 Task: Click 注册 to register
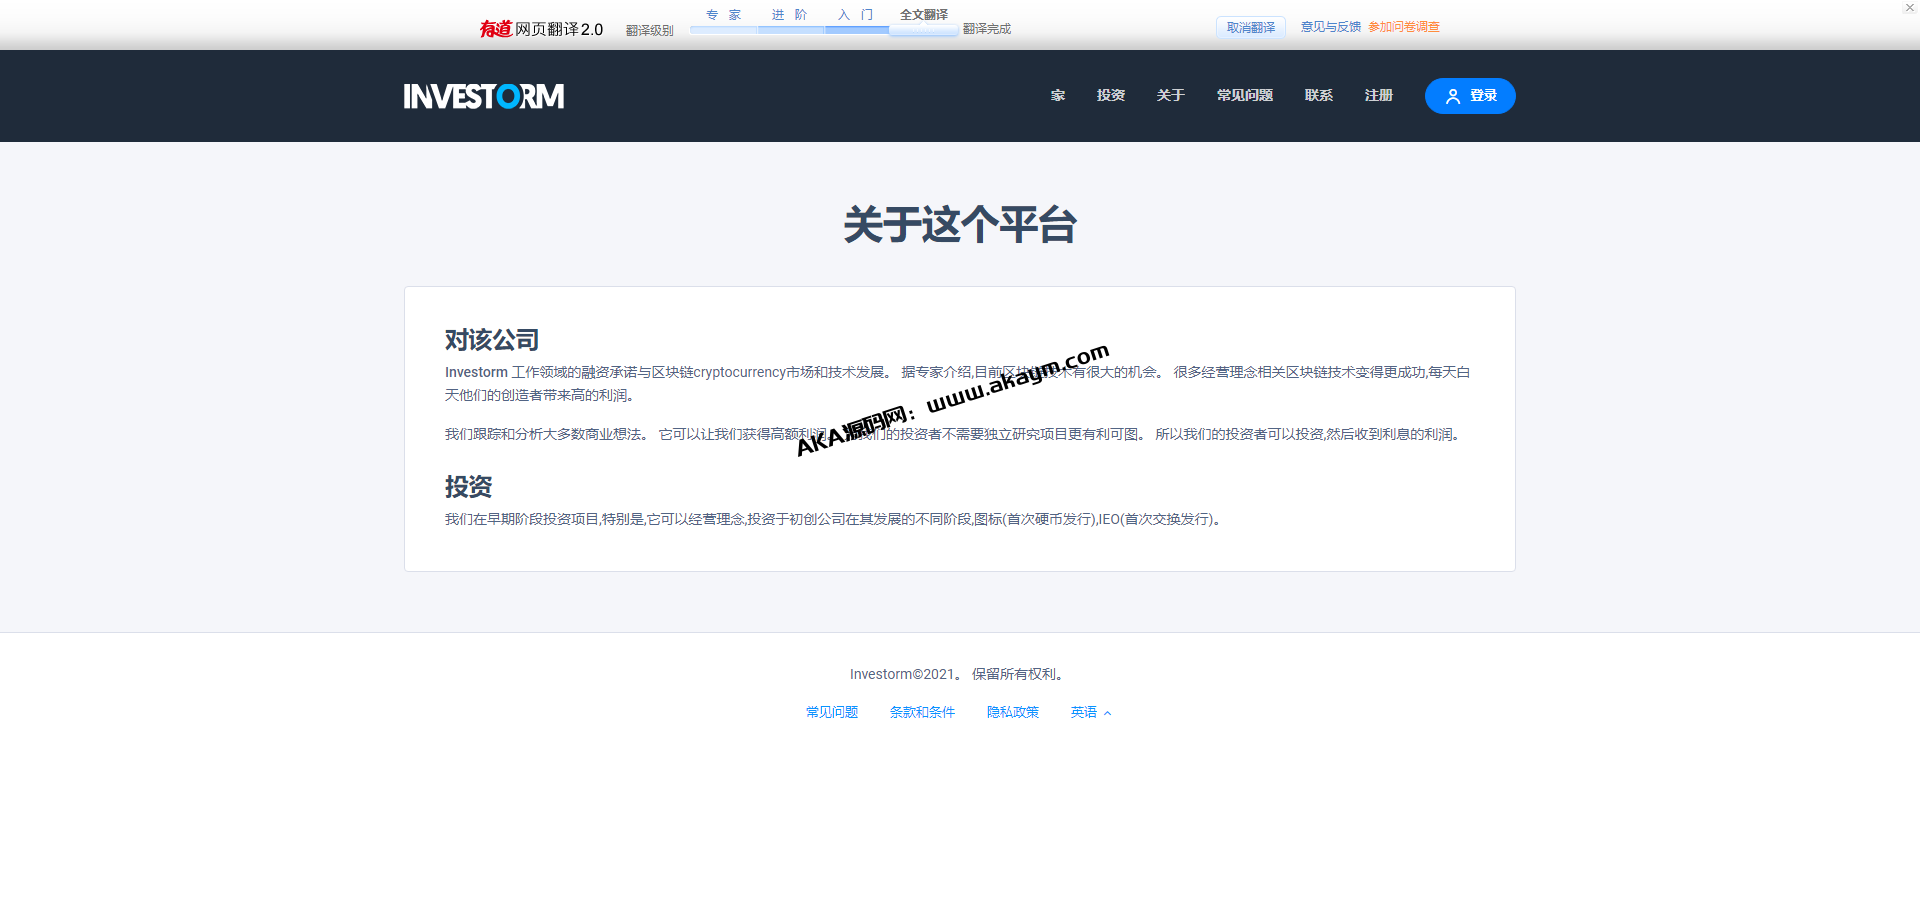coord(1378,96)
